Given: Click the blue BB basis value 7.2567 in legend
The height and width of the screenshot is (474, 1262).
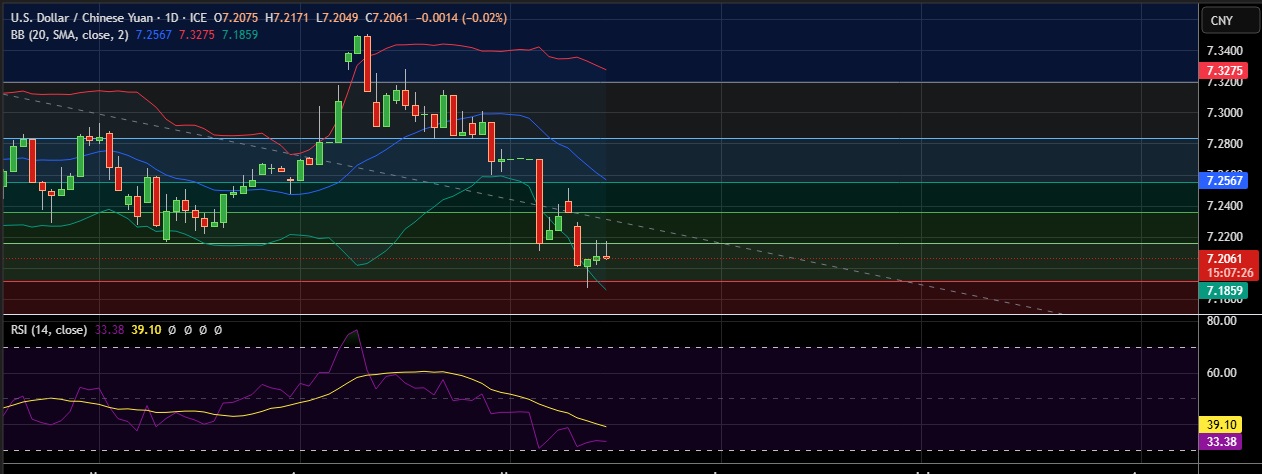Looking at the screenshot, I should point(155,34).
